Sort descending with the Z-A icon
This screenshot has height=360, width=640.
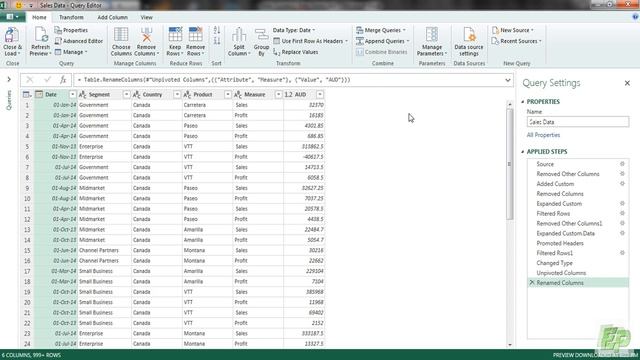click(217, 41)
